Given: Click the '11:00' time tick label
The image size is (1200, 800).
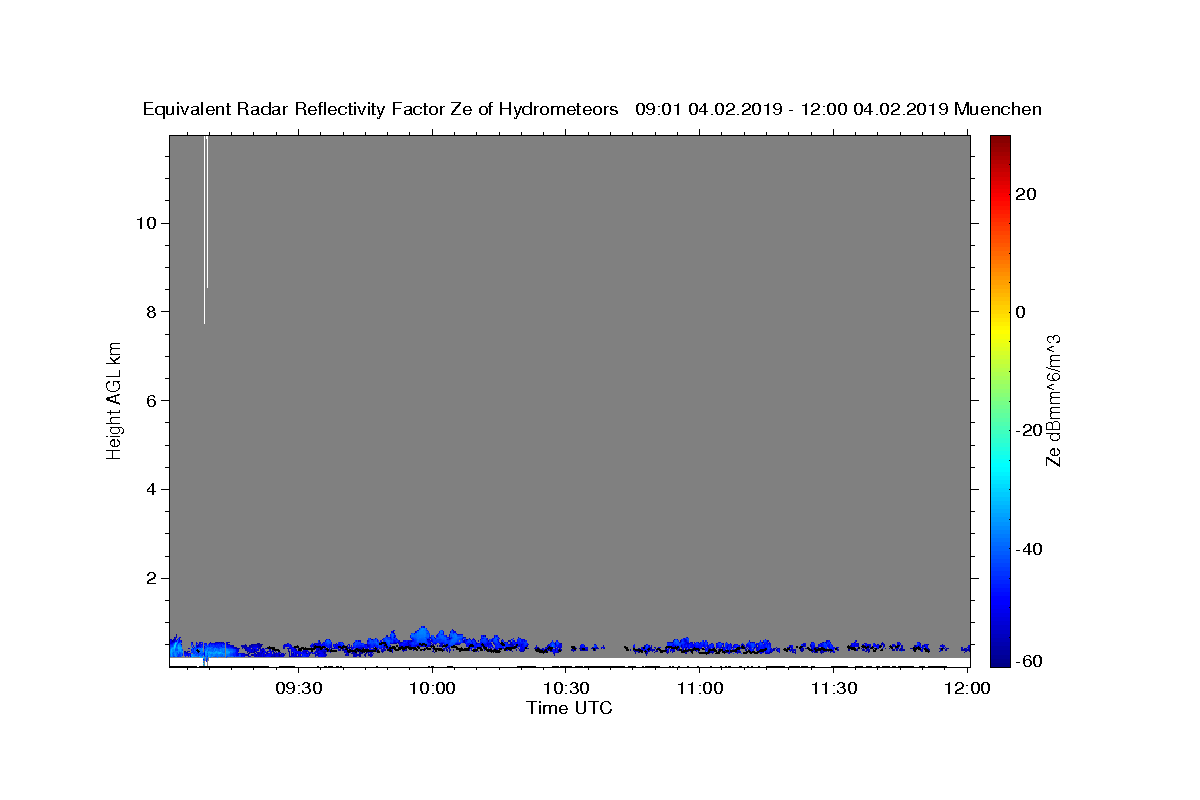Looking at the screenshot, I should (x=700, y=688).
